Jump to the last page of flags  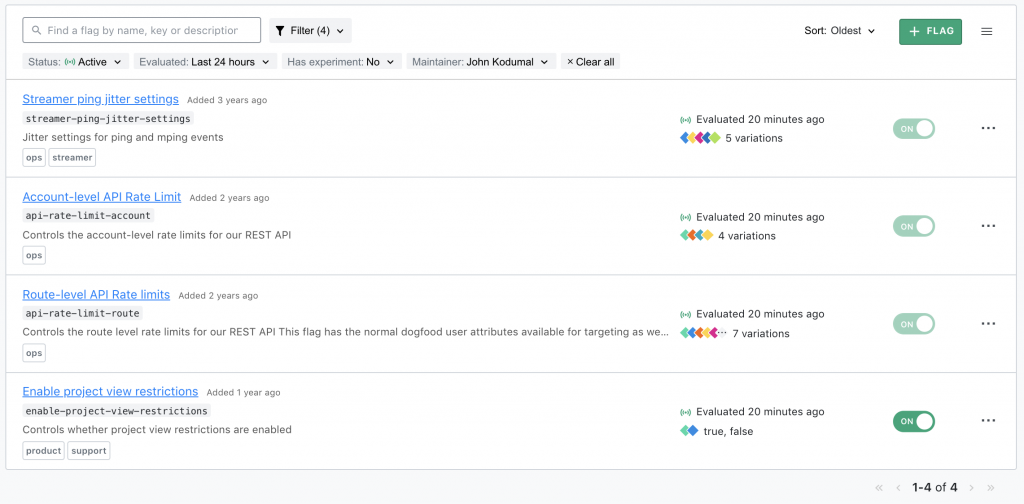pos(991,488)
